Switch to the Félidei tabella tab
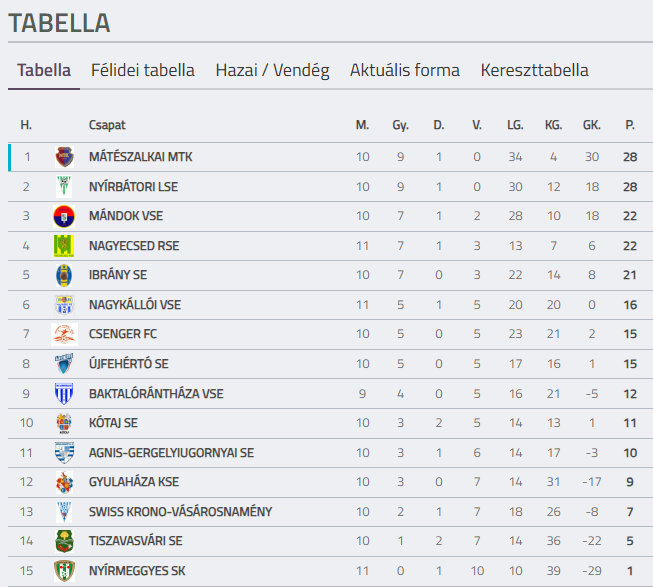The width and height of the screenshot is (653, 587). coord(143,71)
